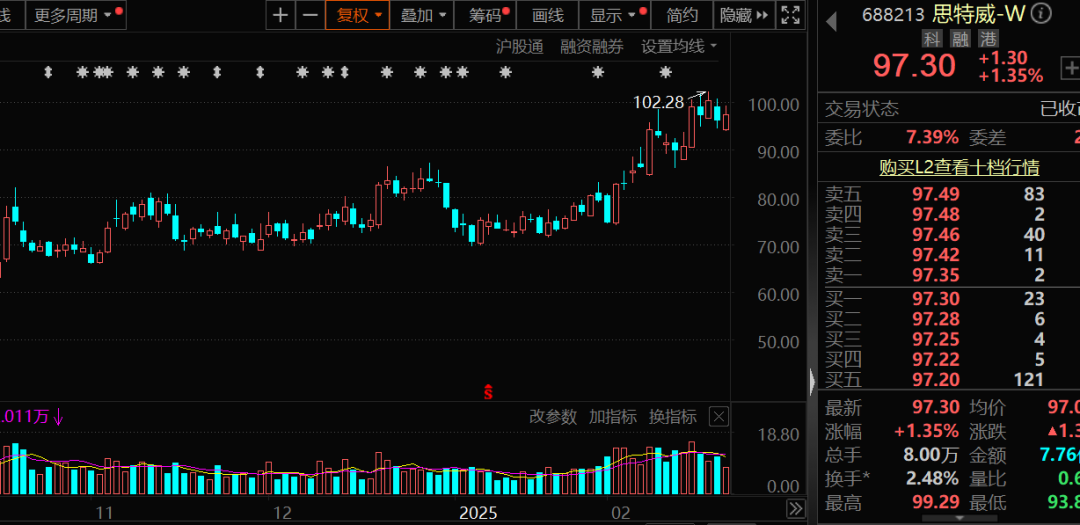Toggle 隐藏 to hide side panel

(745, 15)
